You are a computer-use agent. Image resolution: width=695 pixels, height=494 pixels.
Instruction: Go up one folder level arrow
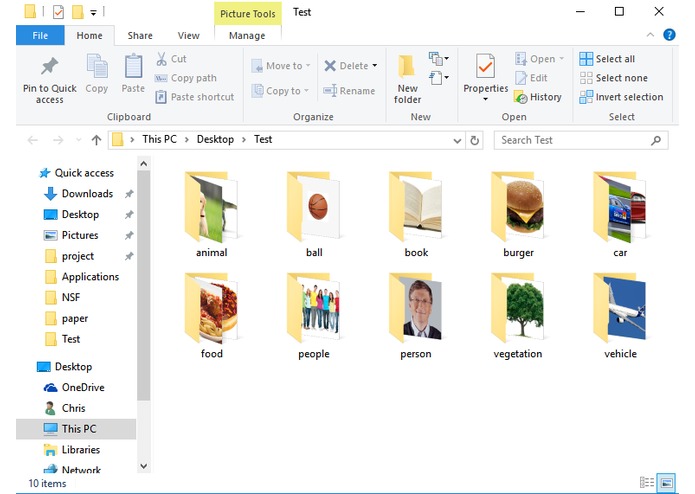point(96,140)
